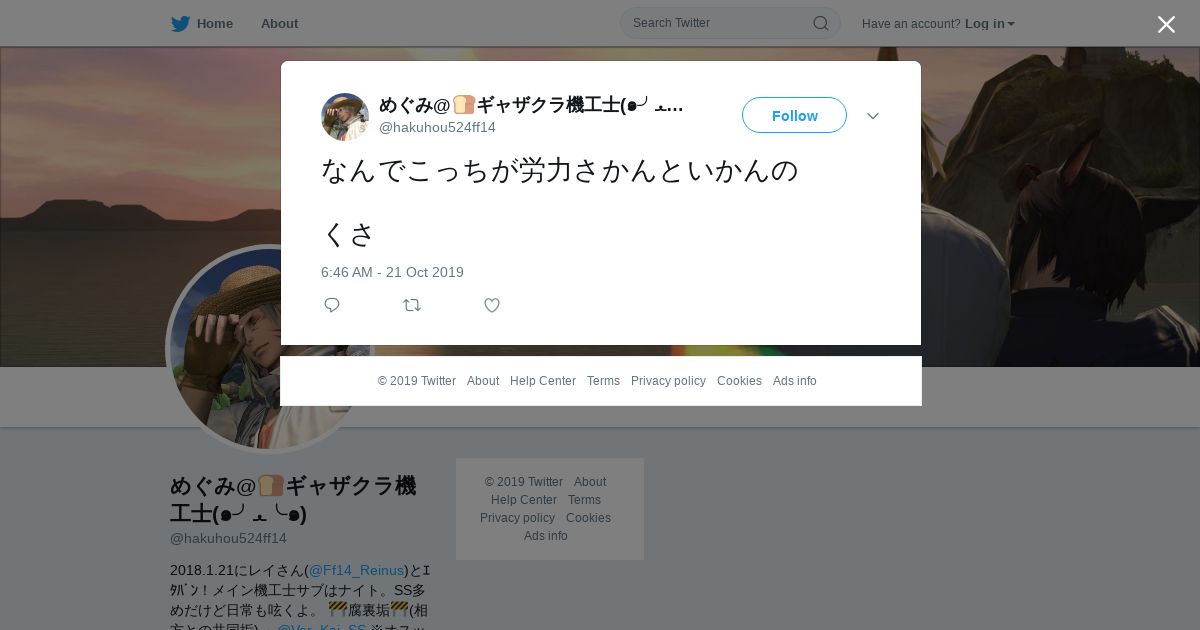The height and width of the screenshot is (630, 1200).
Task: Like the tweet with the heart icon
Action: [492, 305]
